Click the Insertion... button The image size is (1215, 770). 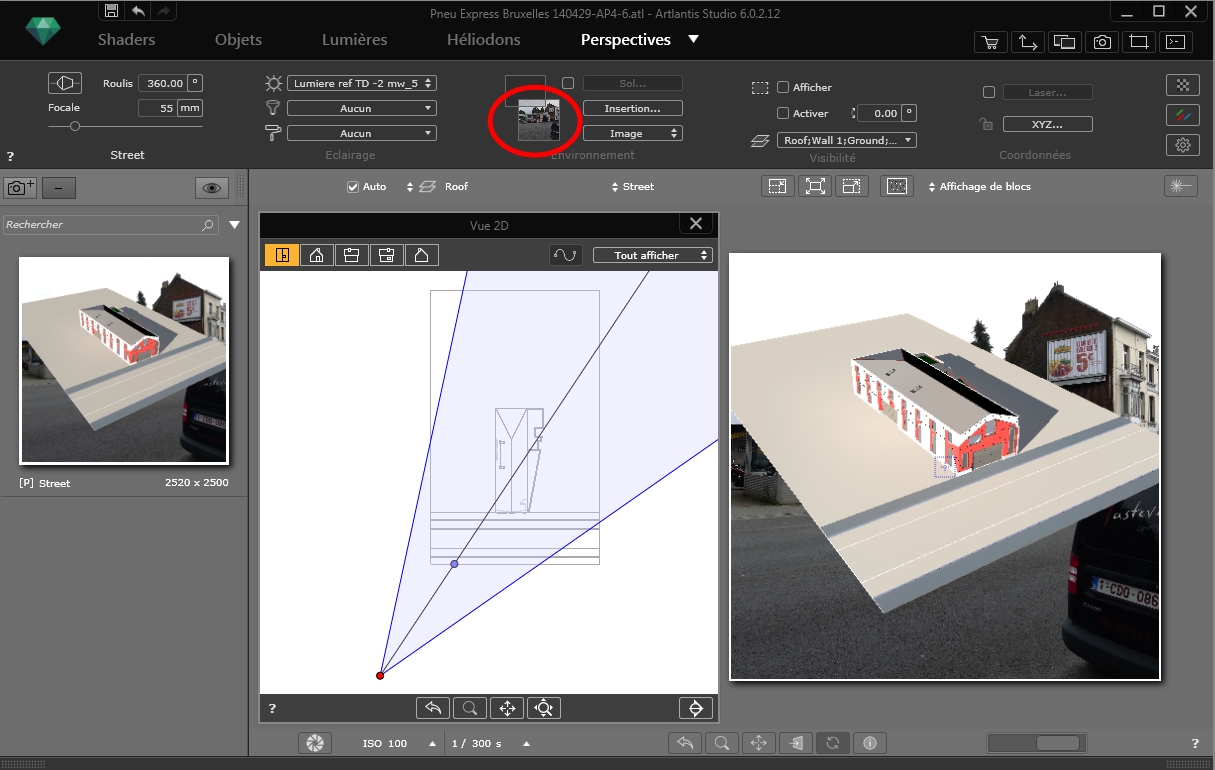tap(632, 108)
